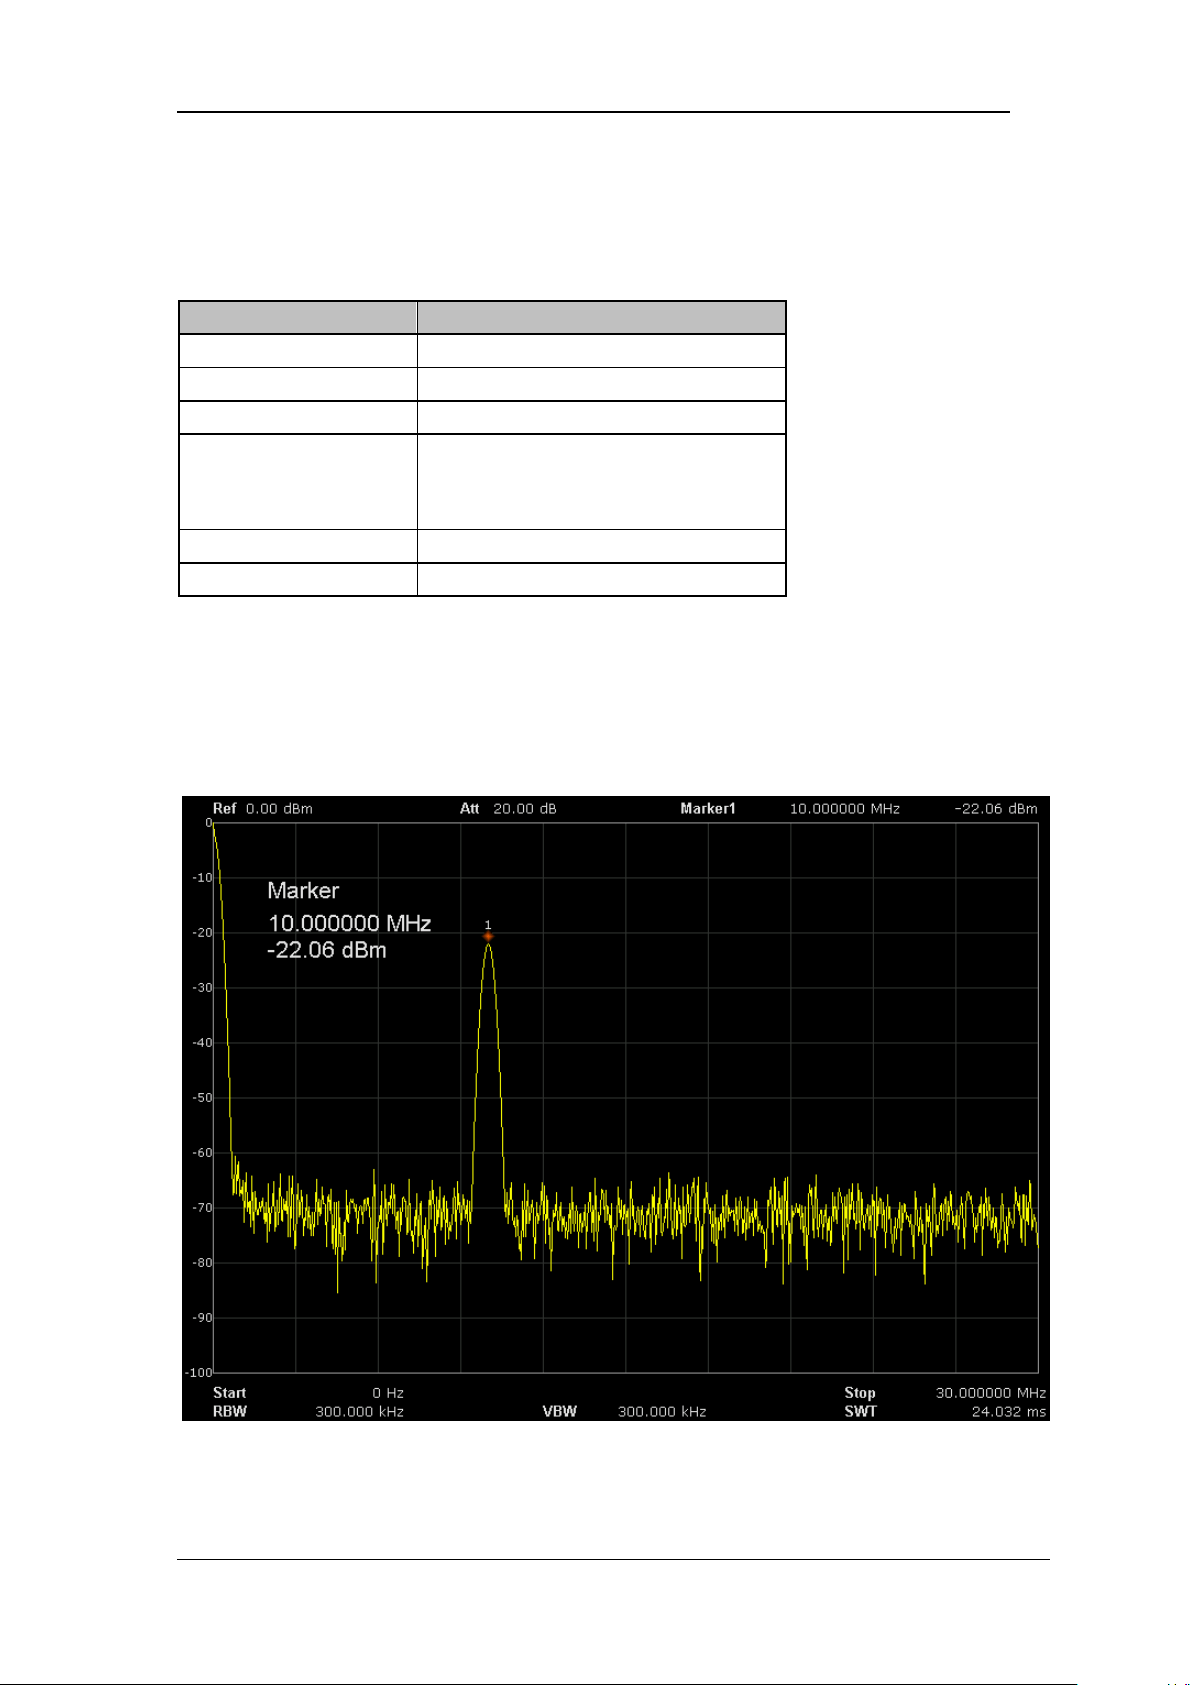This screenshot has width=1192, height=1685.
Task: Select the -22.06 dBm value in header
Action: tap(996, 808)
